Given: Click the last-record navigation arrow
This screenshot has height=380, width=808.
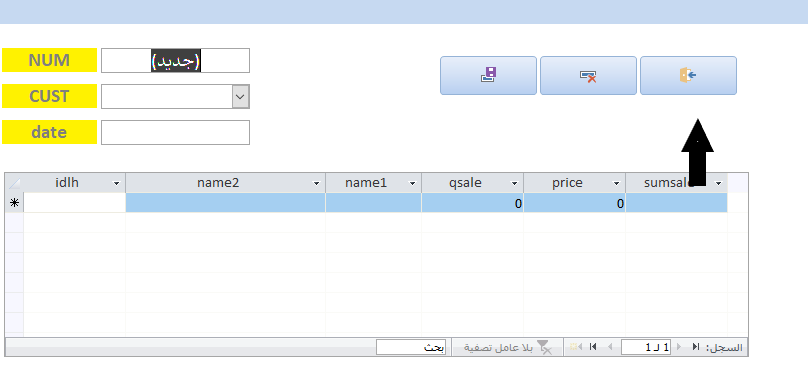Looking at the screenshot, I should tap(593, 347).
